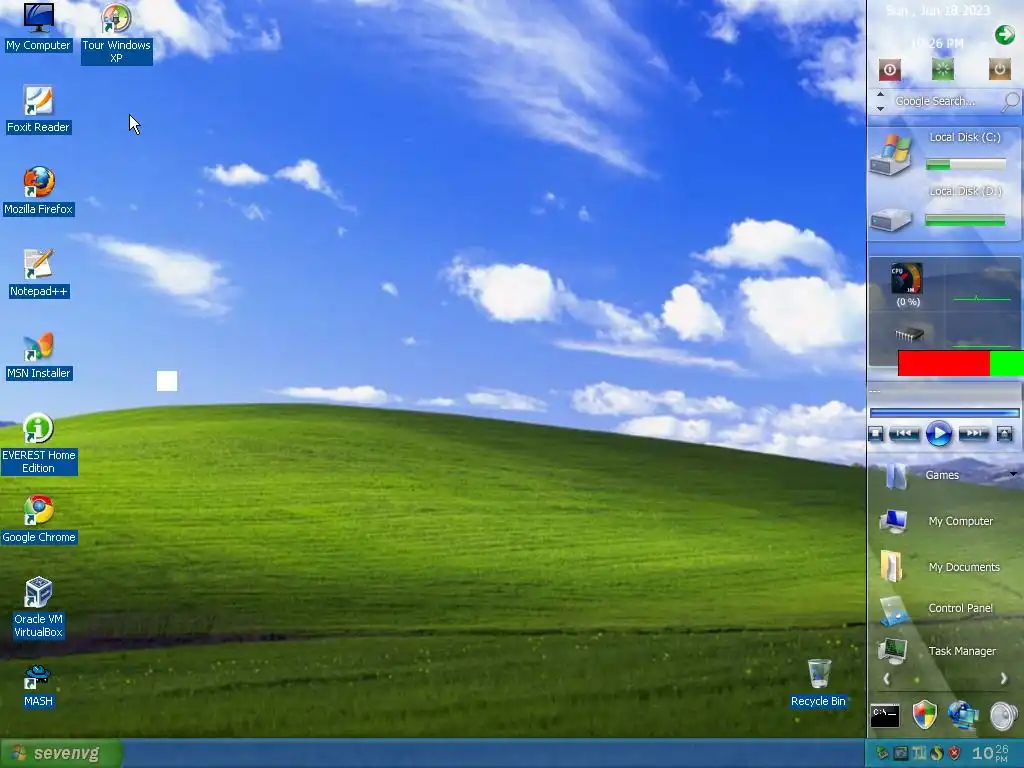Open the network connections globe icon
1024x768 pixels.
pos(963,715)
